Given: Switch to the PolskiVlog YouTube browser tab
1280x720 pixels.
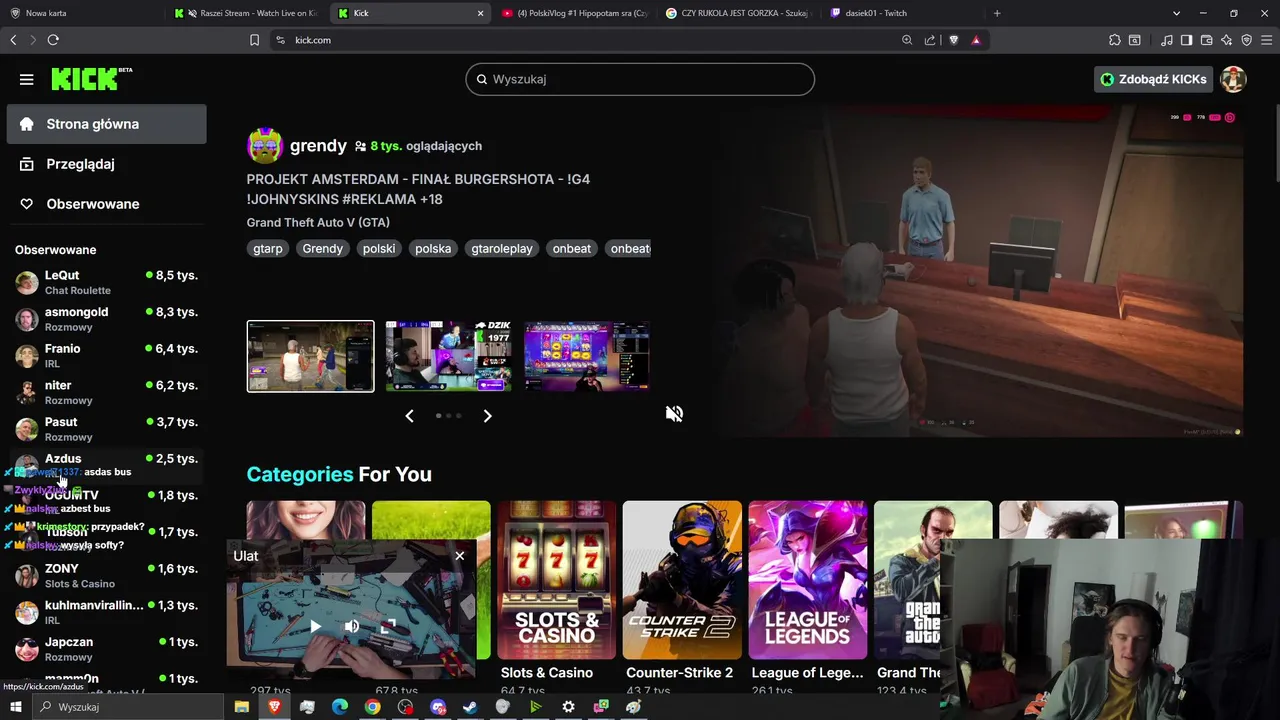Looking at the screenshot, I should click(575, 13).
